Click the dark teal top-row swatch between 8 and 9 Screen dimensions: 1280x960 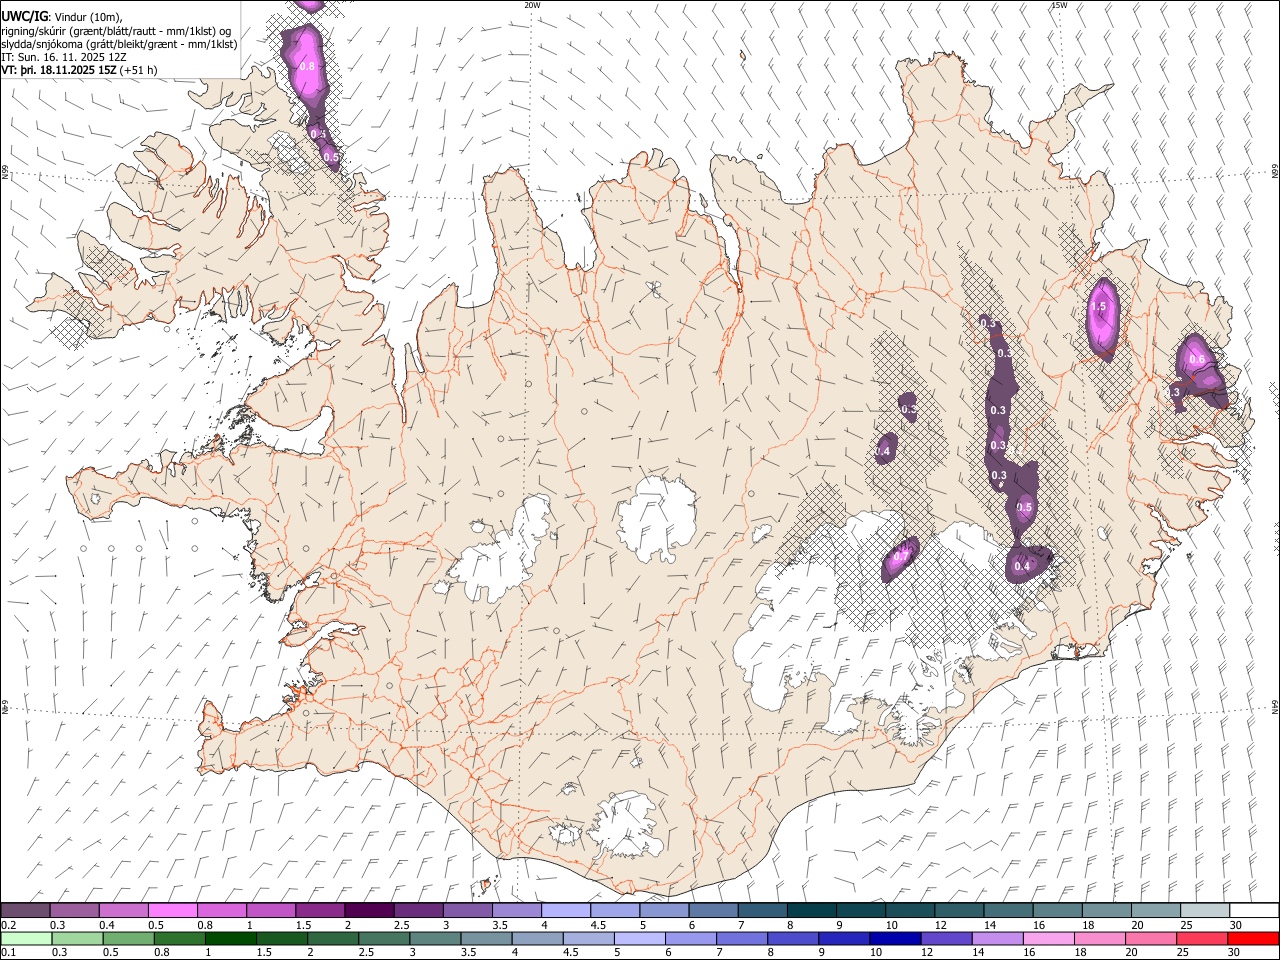click(x=812, y=910)
